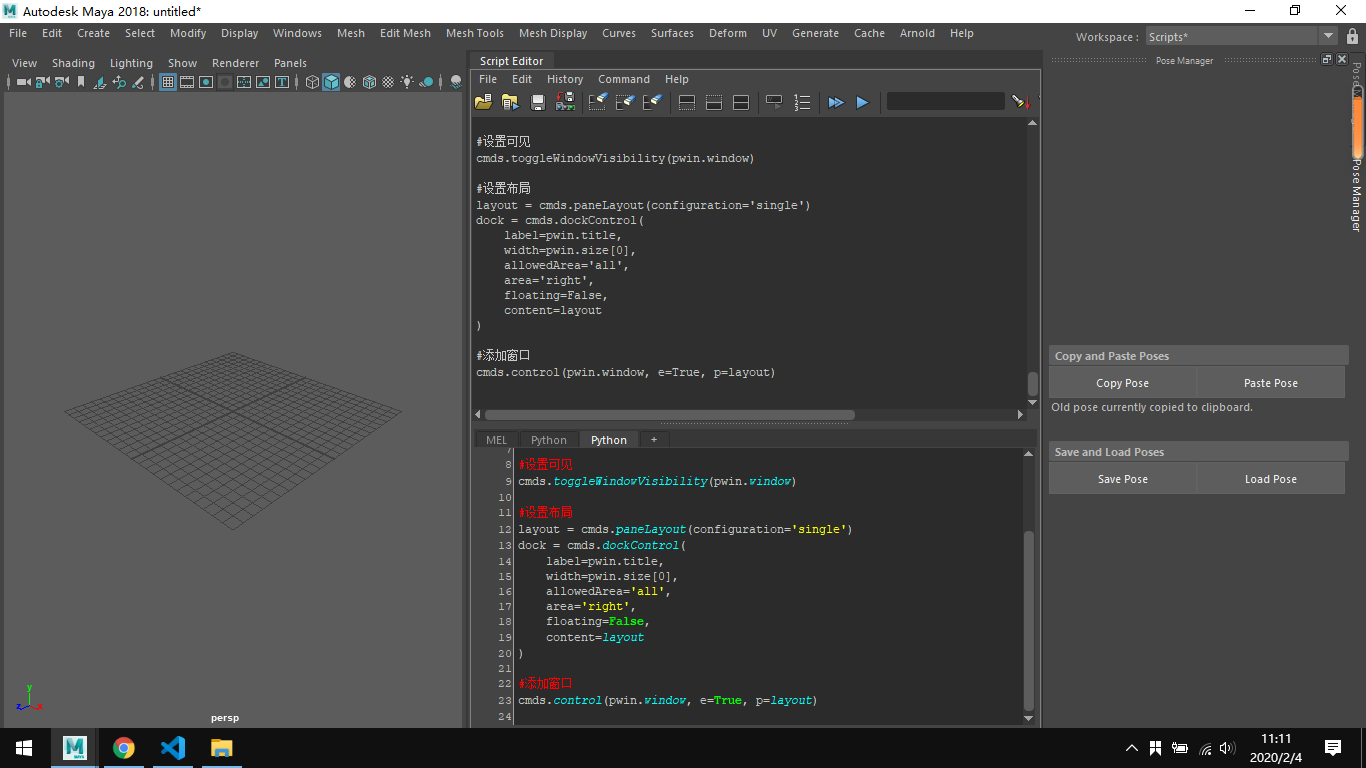The width and height of the screenshot is (1366, 768).
Task: Click the Source Script icon
Action: pyautogui.click(x=510, y=102)
